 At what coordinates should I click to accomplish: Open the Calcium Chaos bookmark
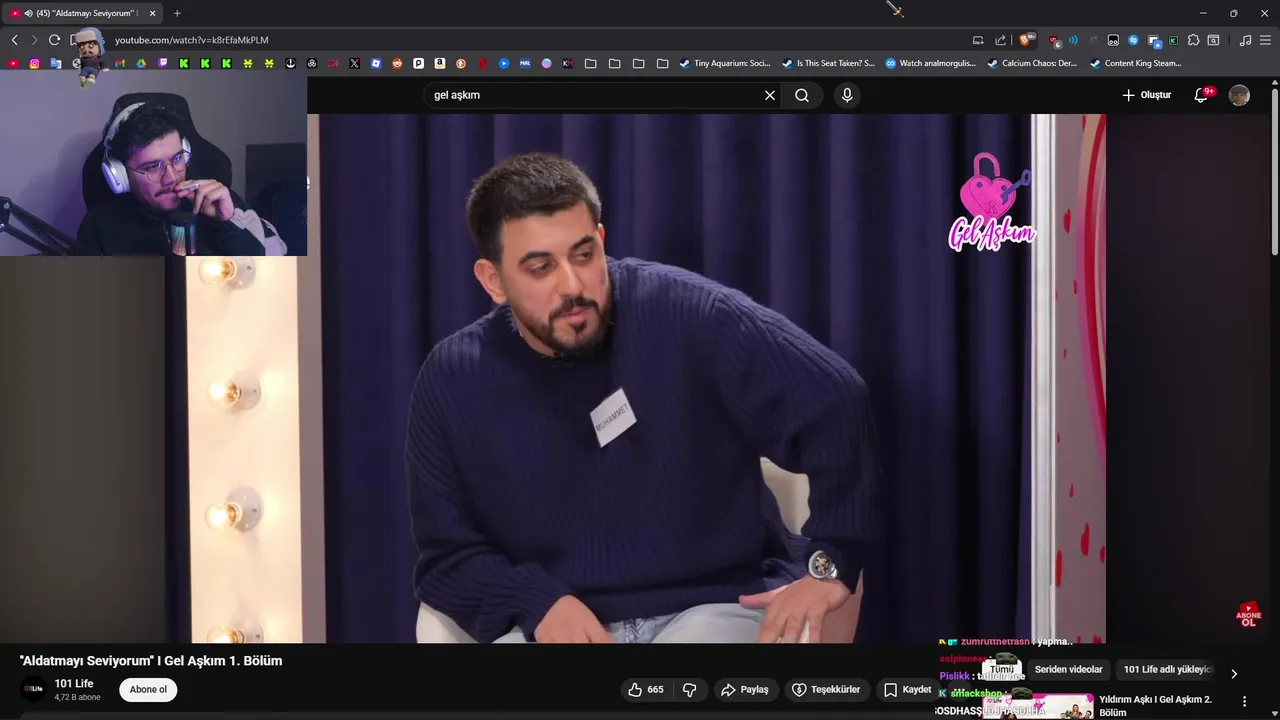1032,63
